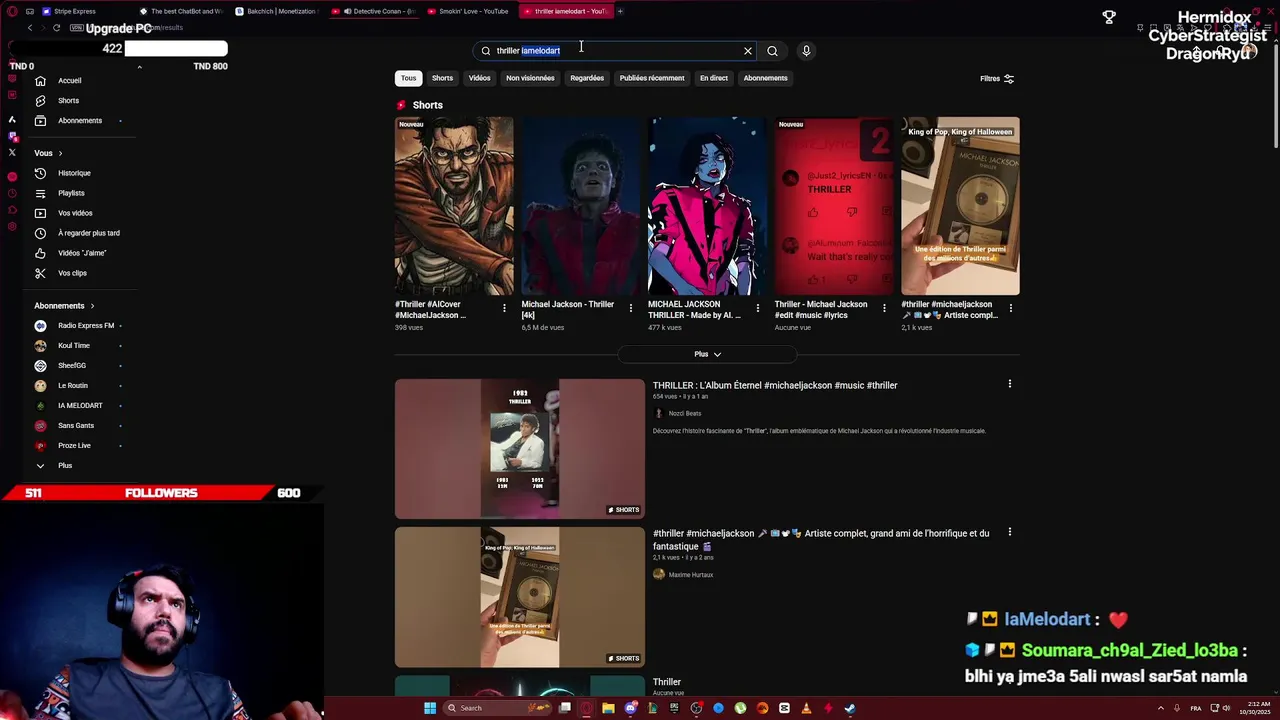Expand the Abonnements section header chevron
1280x720 pixels.
[x=92, y=306]
